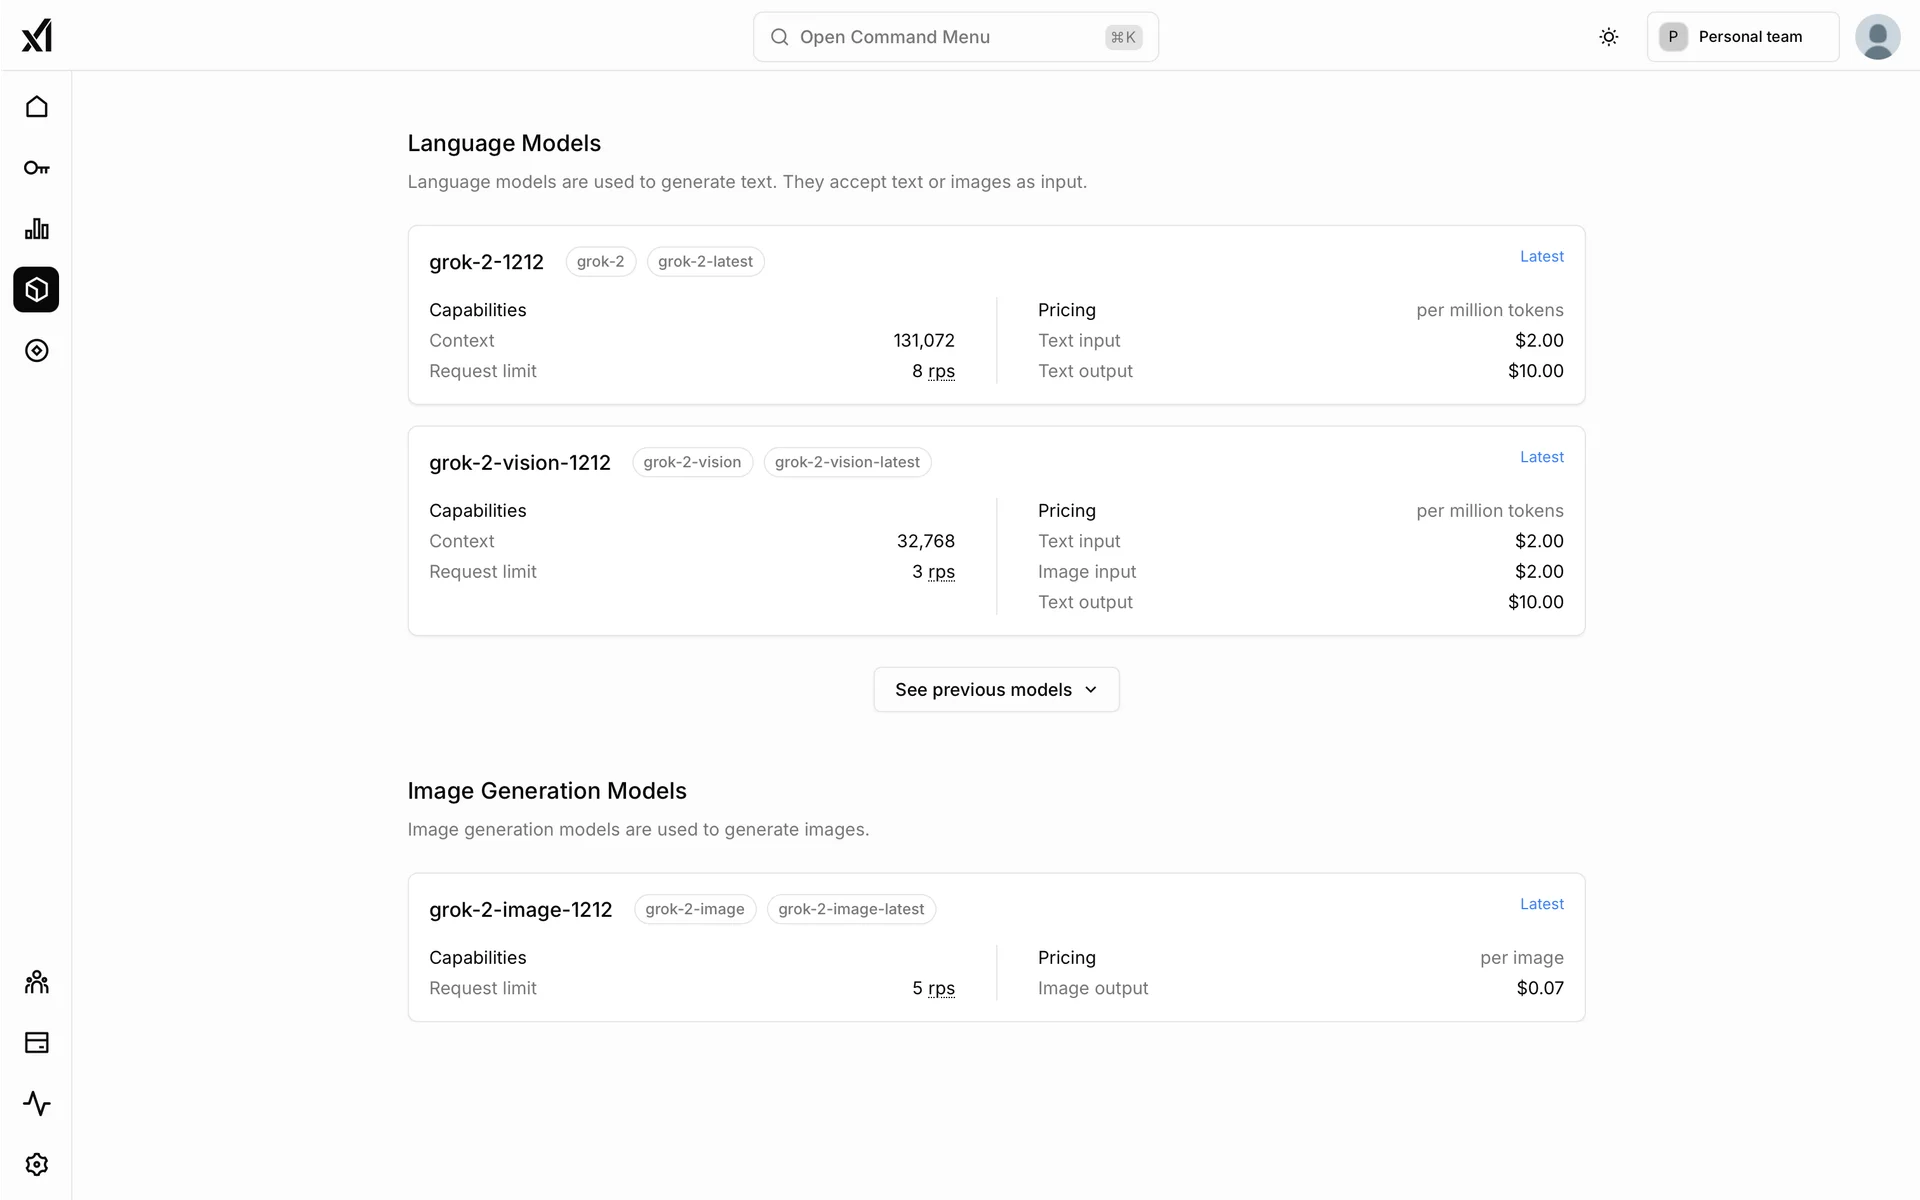
Task: Open the Billing card icon
Action: 37,1043
